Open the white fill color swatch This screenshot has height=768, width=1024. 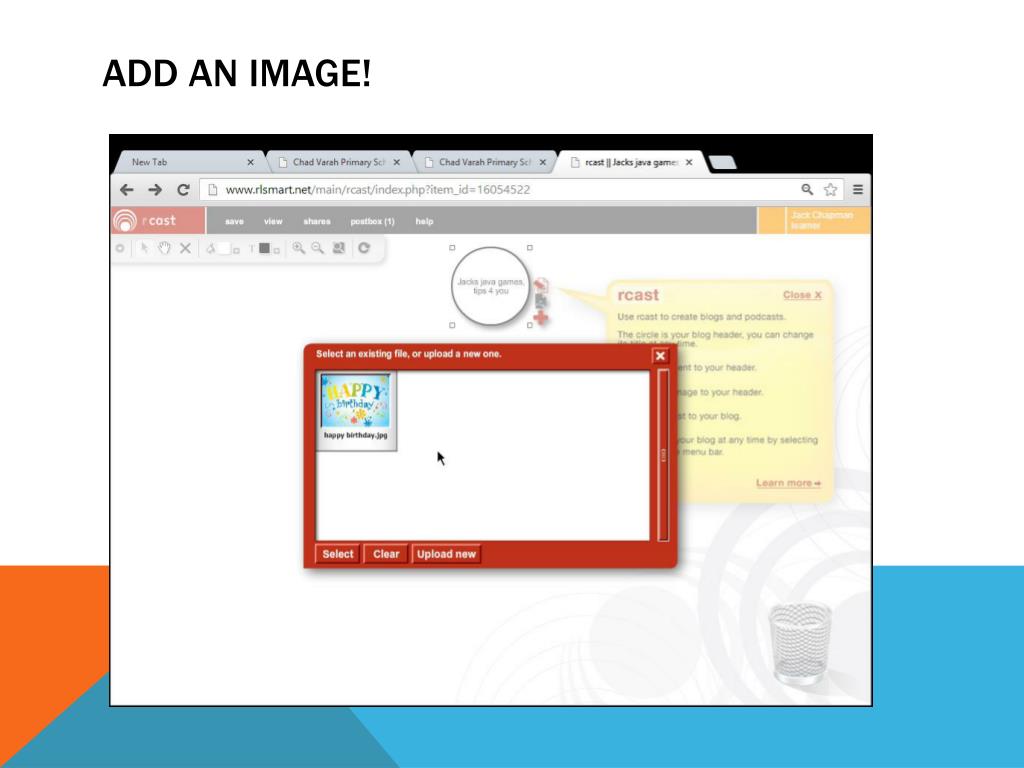coord(224,248)
